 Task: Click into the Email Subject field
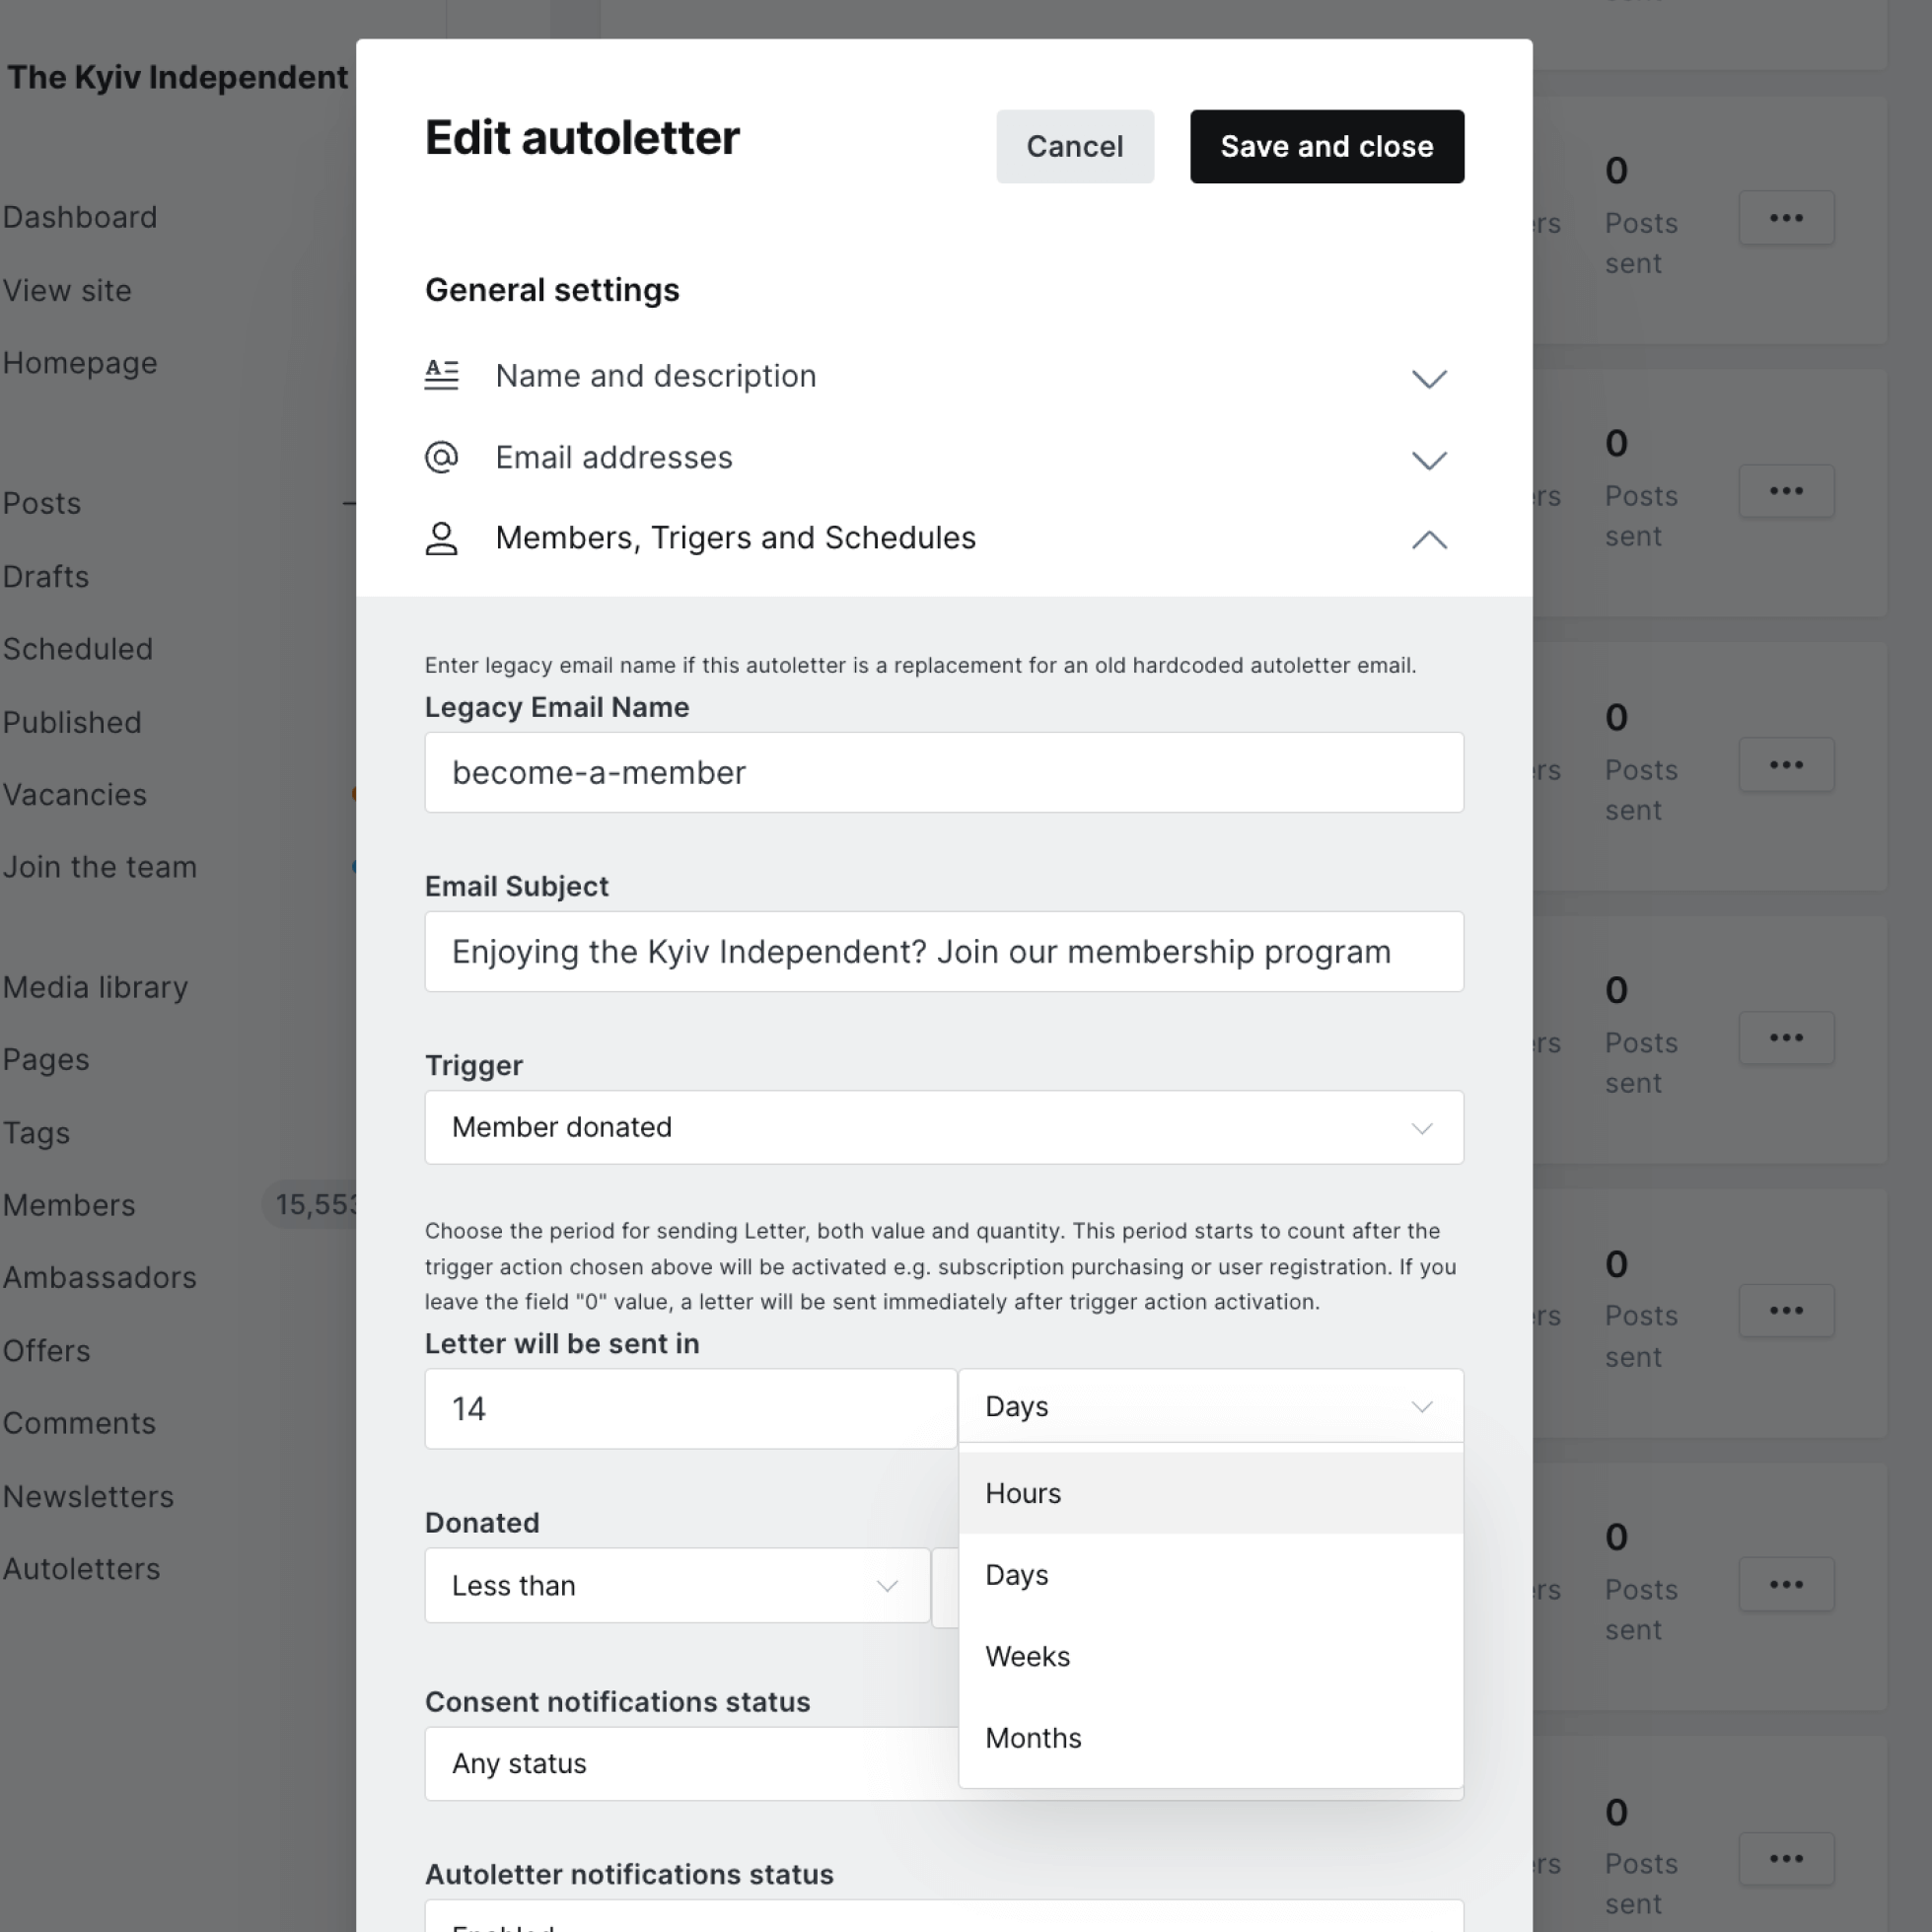coord(943,951)
